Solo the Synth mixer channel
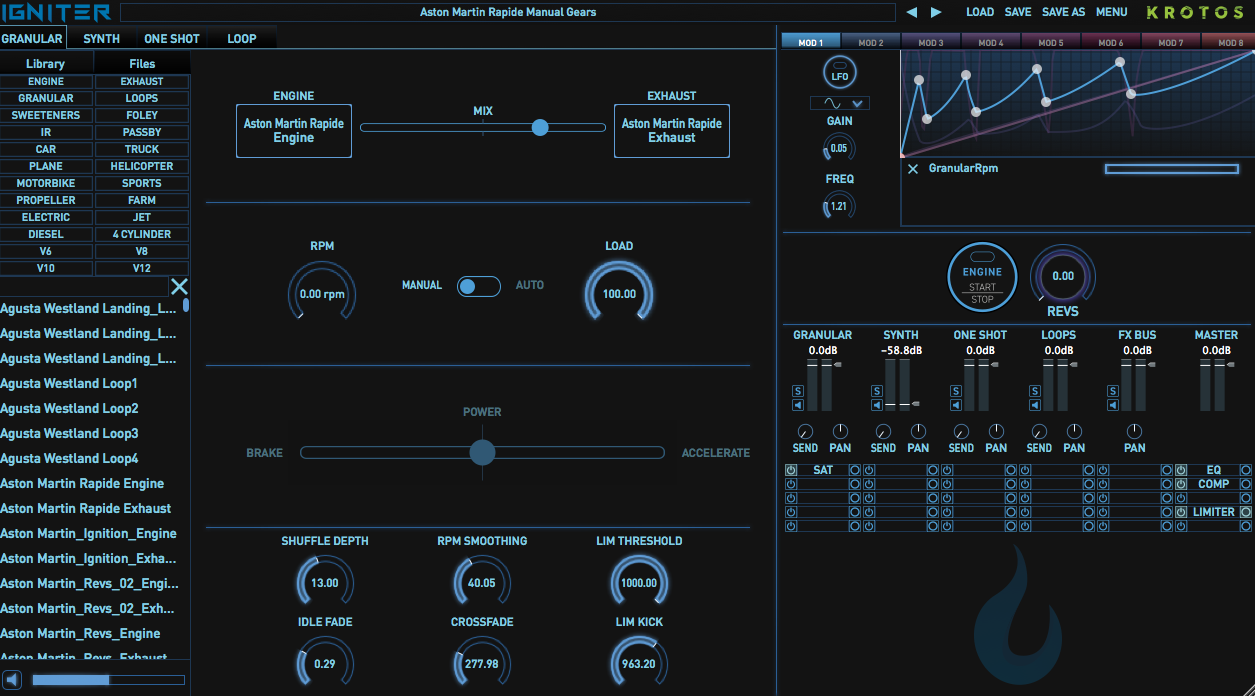Screen dimensions: 1255x696 877,390
